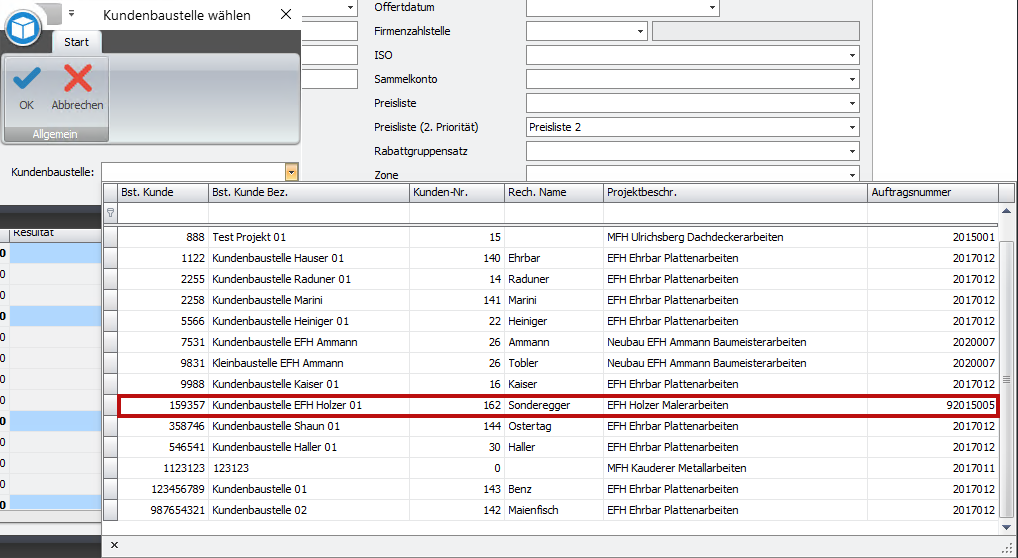
Task: Click the Kunden-Nr. filter row cell
Action: pos(456,213)
